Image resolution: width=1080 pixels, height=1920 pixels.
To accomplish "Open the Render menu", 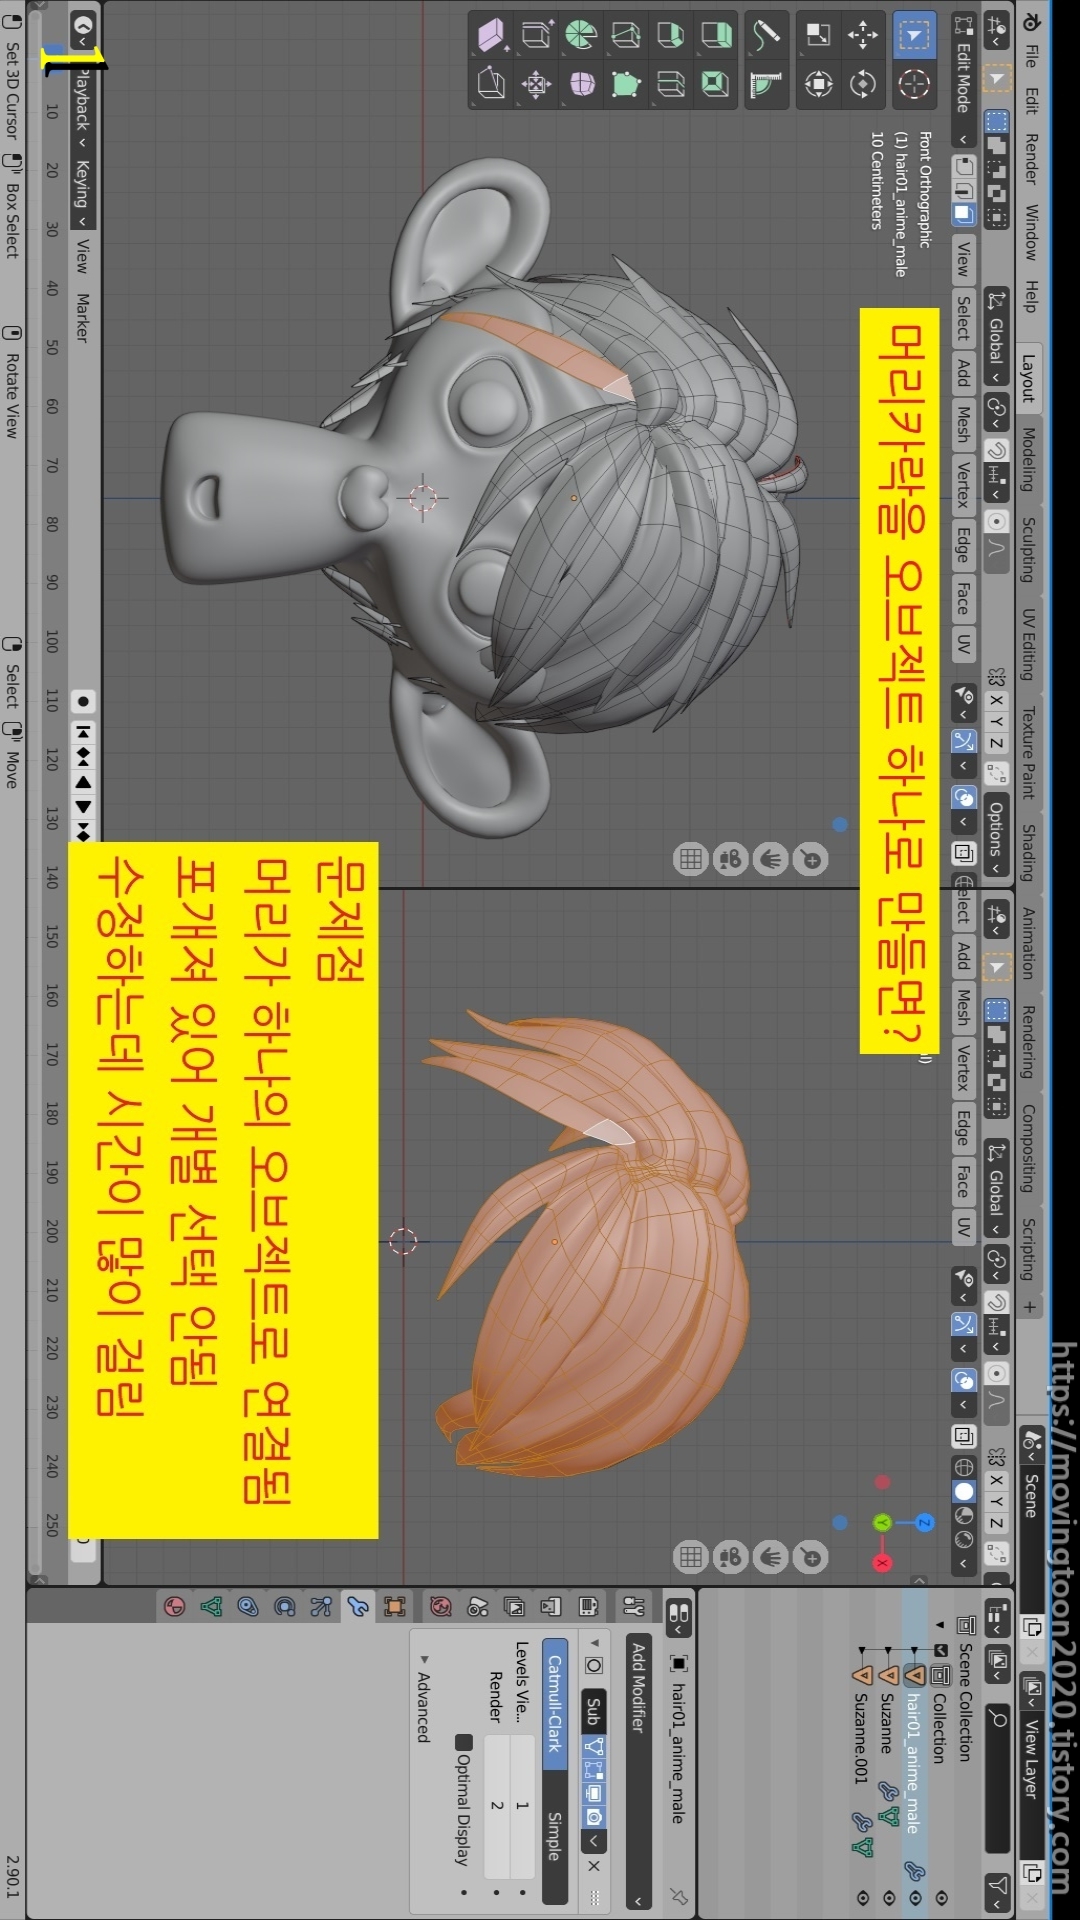I will (1031, 157).
